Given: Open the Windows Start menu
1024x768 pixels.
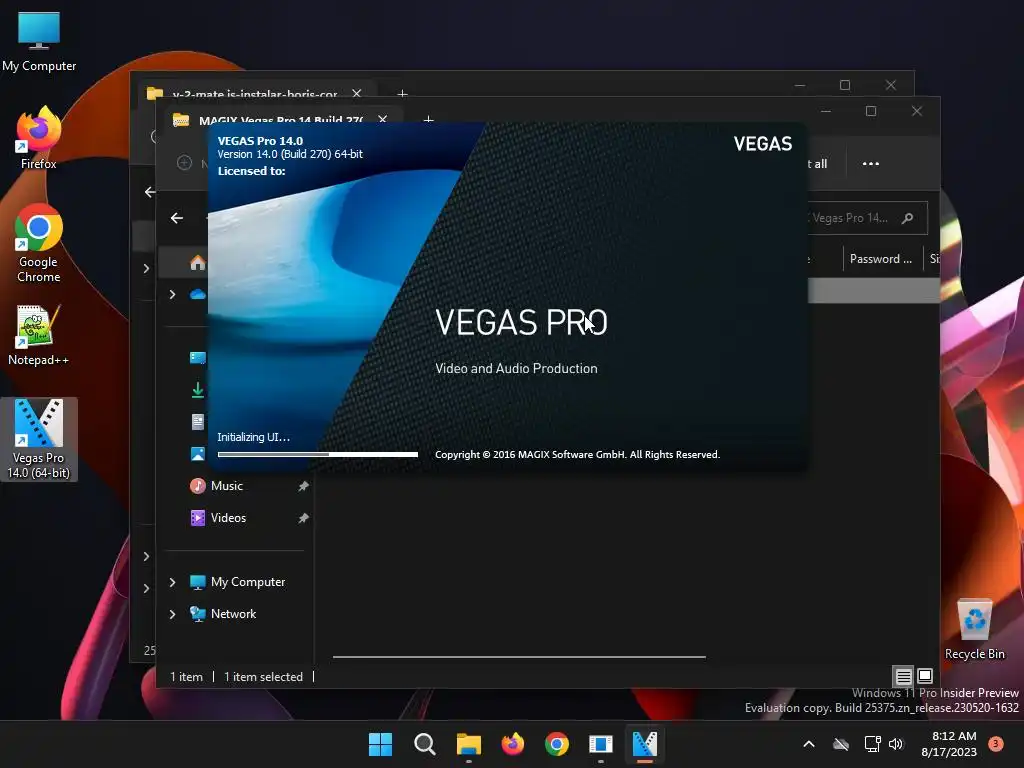Looking at the screenshot, I should pos(380,744).
